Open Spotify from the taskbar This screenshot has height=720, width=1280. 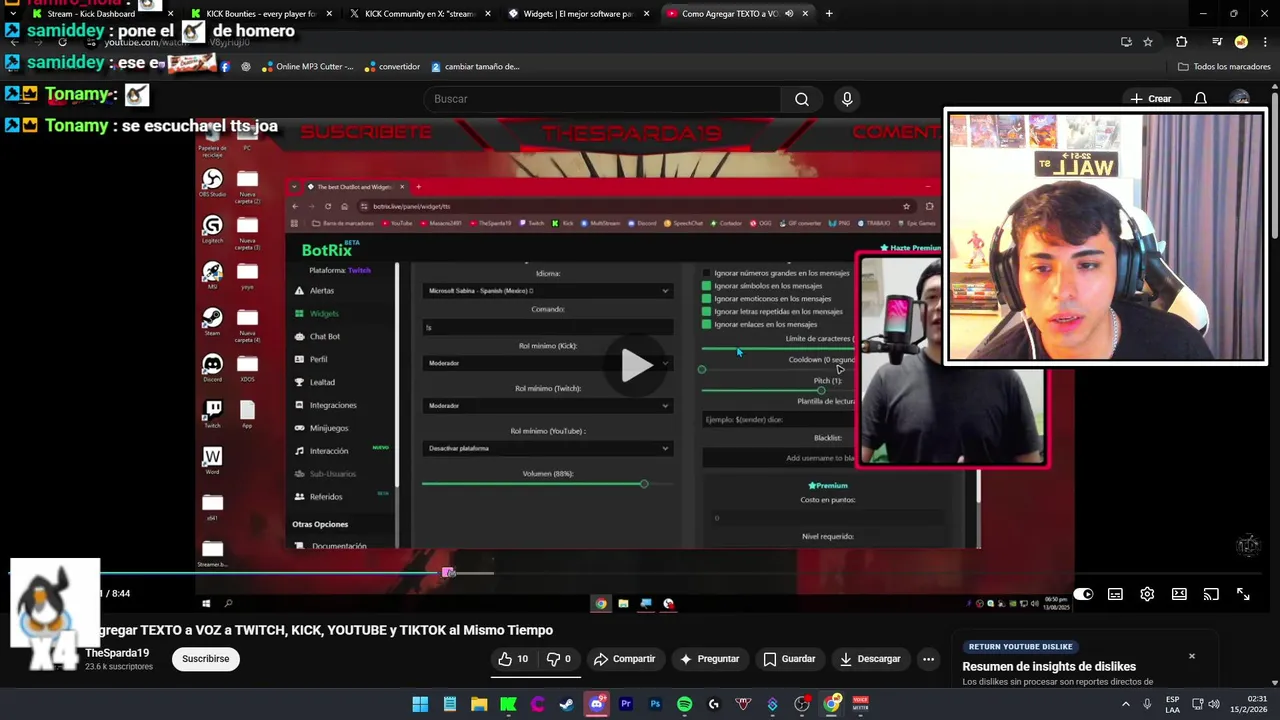(x=684, y=704)
